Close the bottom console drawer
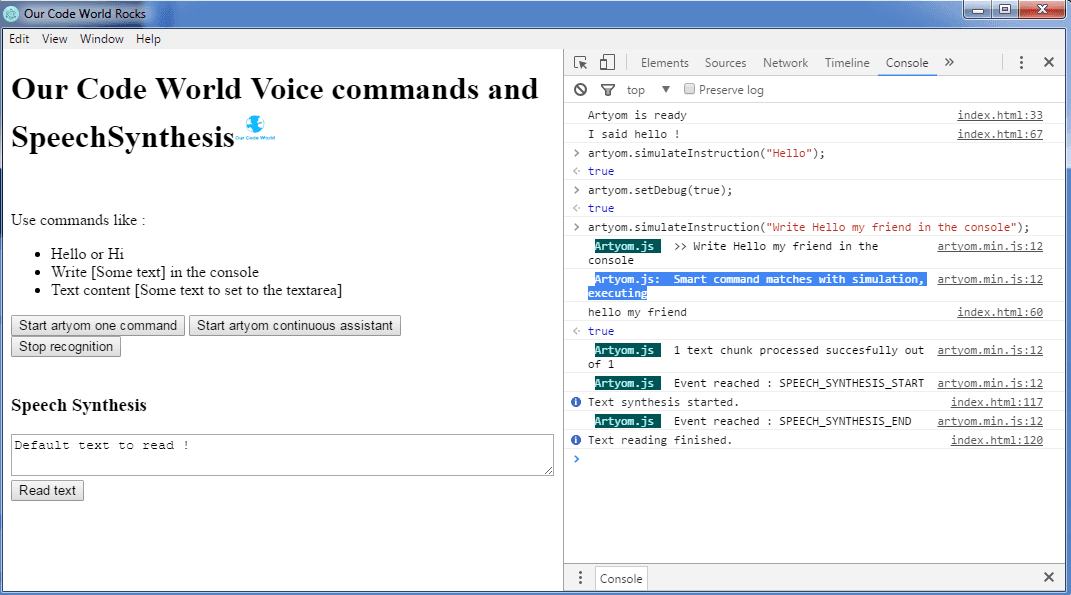The width and height of the screenshot is (1071, 595). click(1049, 578)
